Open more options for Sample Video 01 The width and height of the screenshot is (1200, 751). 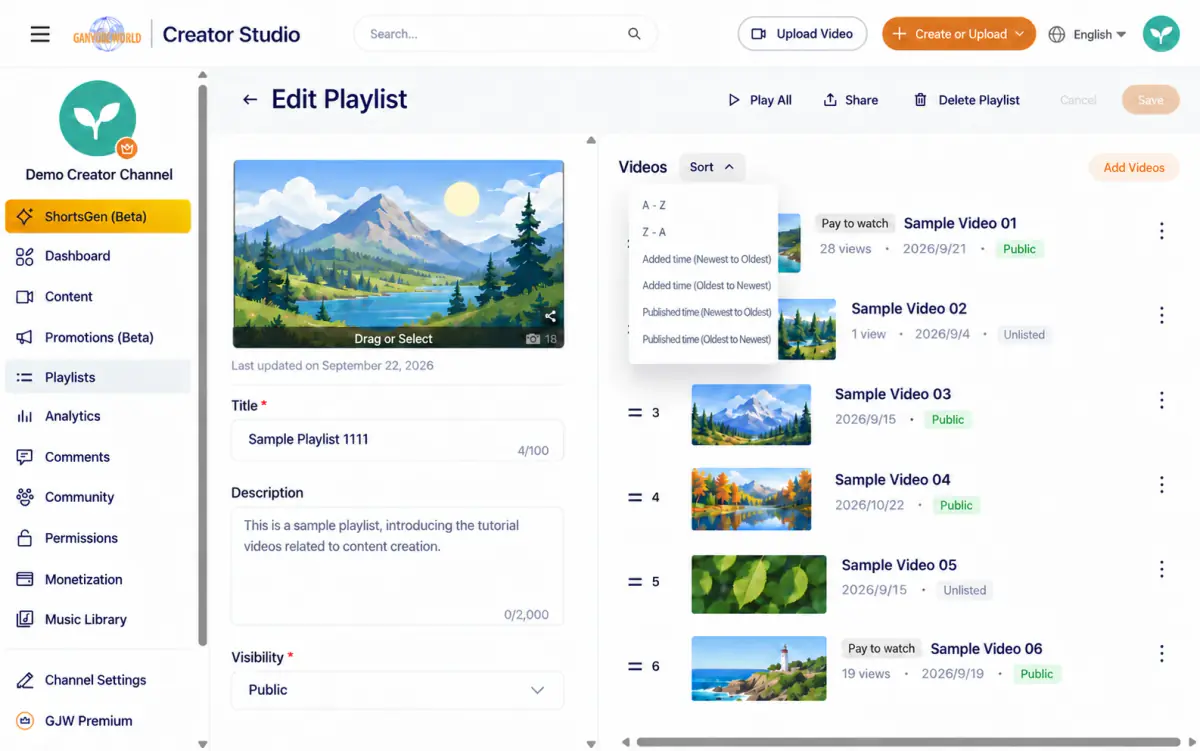click(1161, 231)
